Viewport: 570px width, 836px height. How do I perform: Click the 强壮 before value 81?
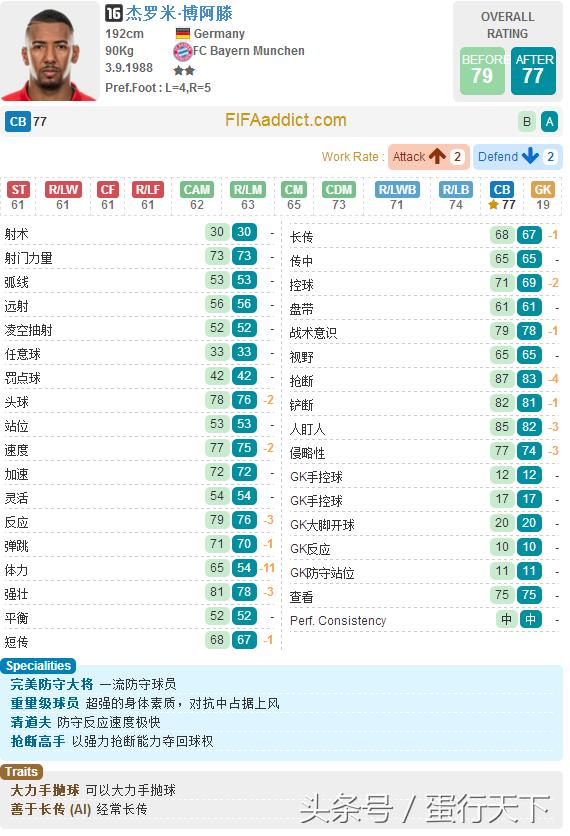(216, 592)
